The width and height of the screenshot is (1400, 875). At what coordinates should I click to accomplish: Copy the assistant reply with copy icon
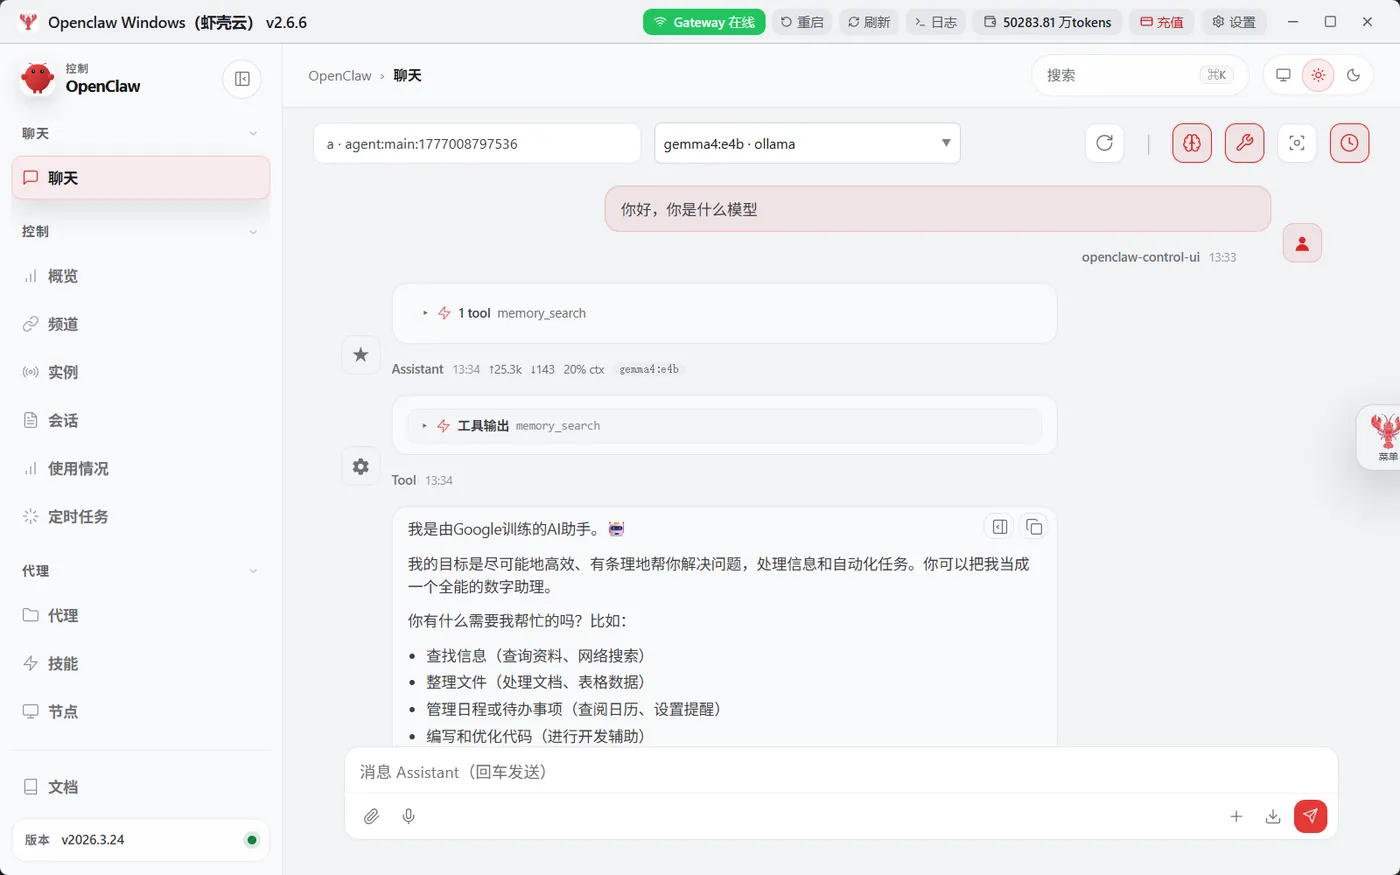(1034, 527)
